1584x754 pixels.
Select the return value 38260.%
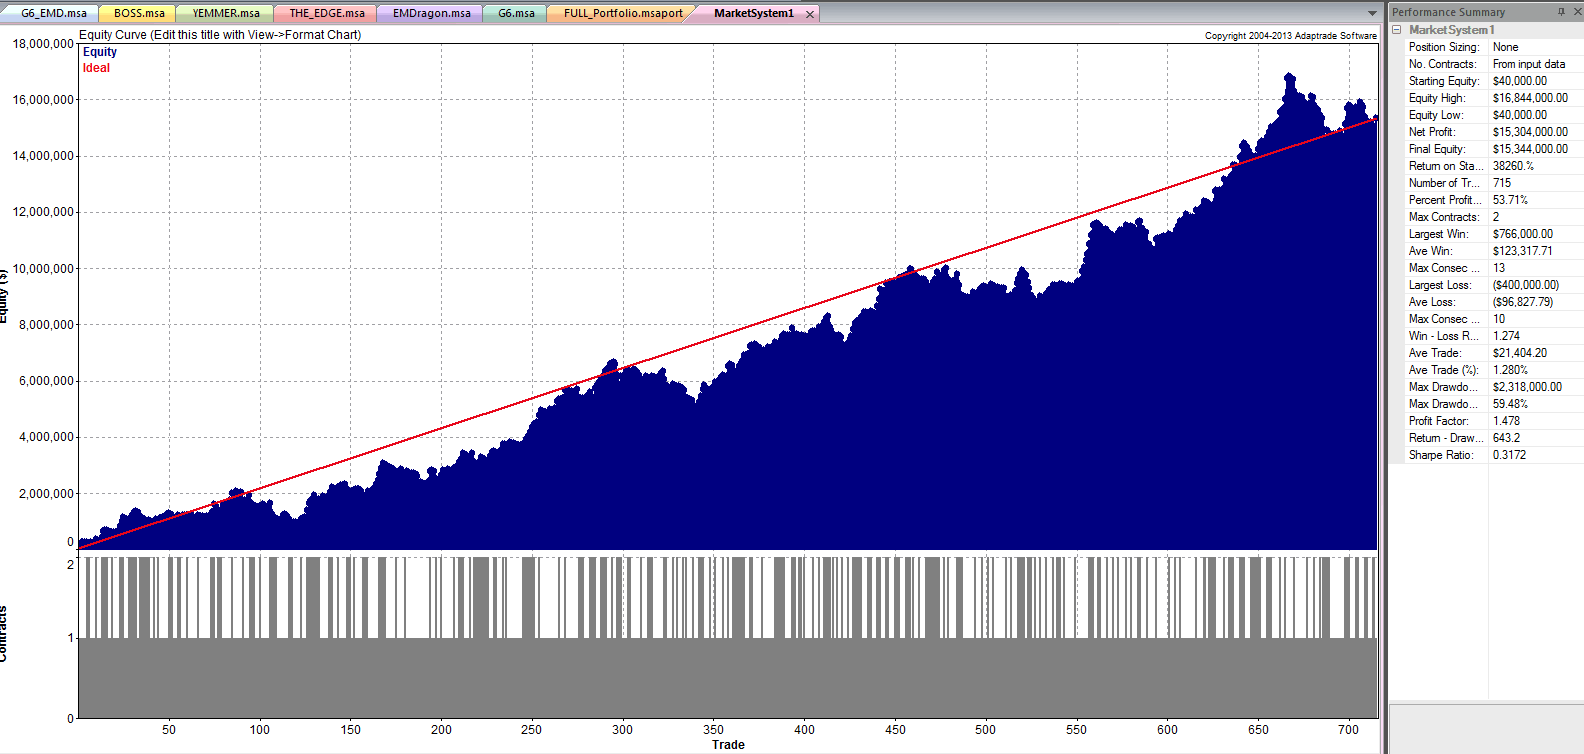click(1513, 166)
